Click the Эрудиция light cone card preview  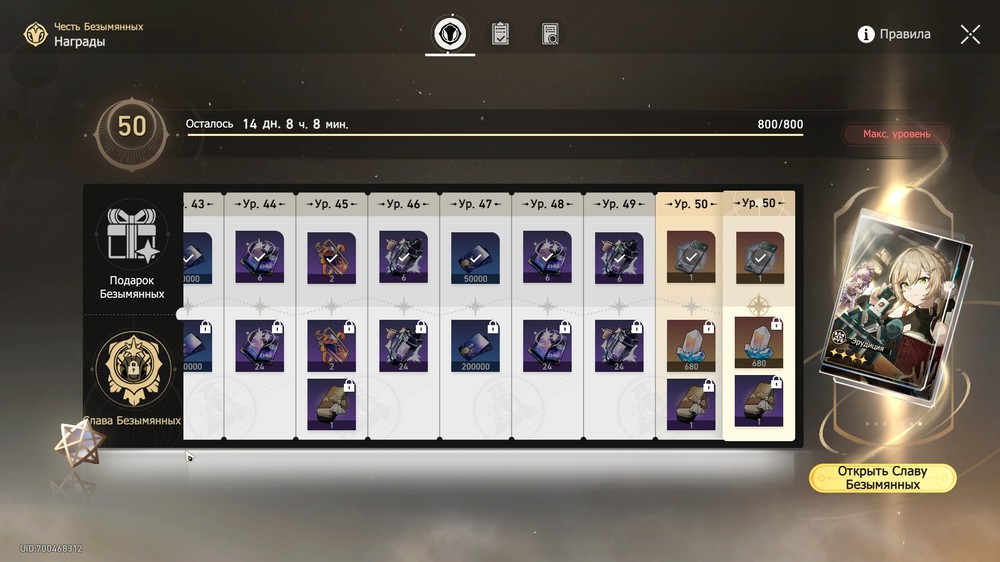click(896, 306)
